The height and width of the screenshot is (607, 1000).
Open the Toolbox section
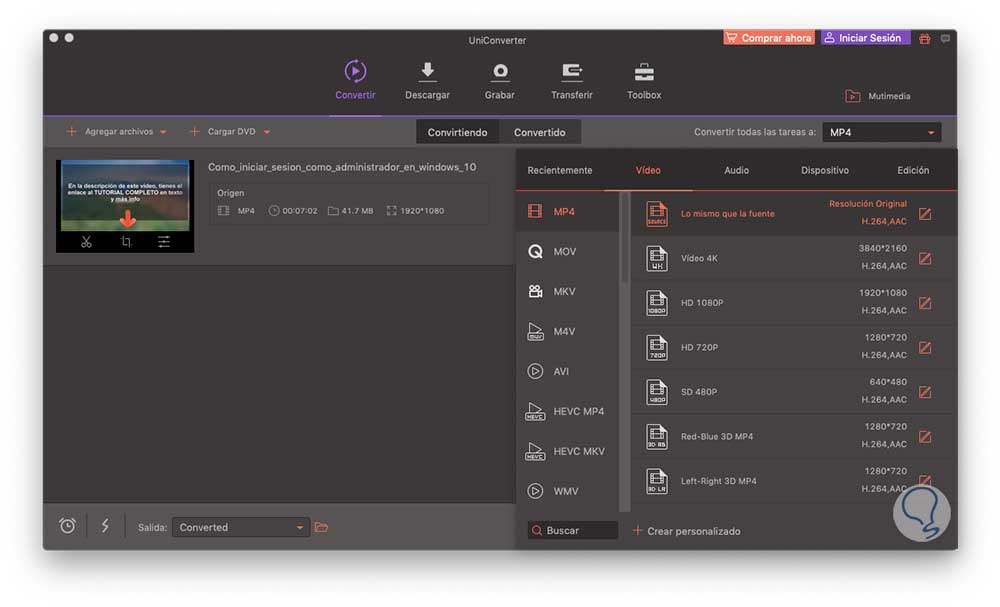(643, 80)
